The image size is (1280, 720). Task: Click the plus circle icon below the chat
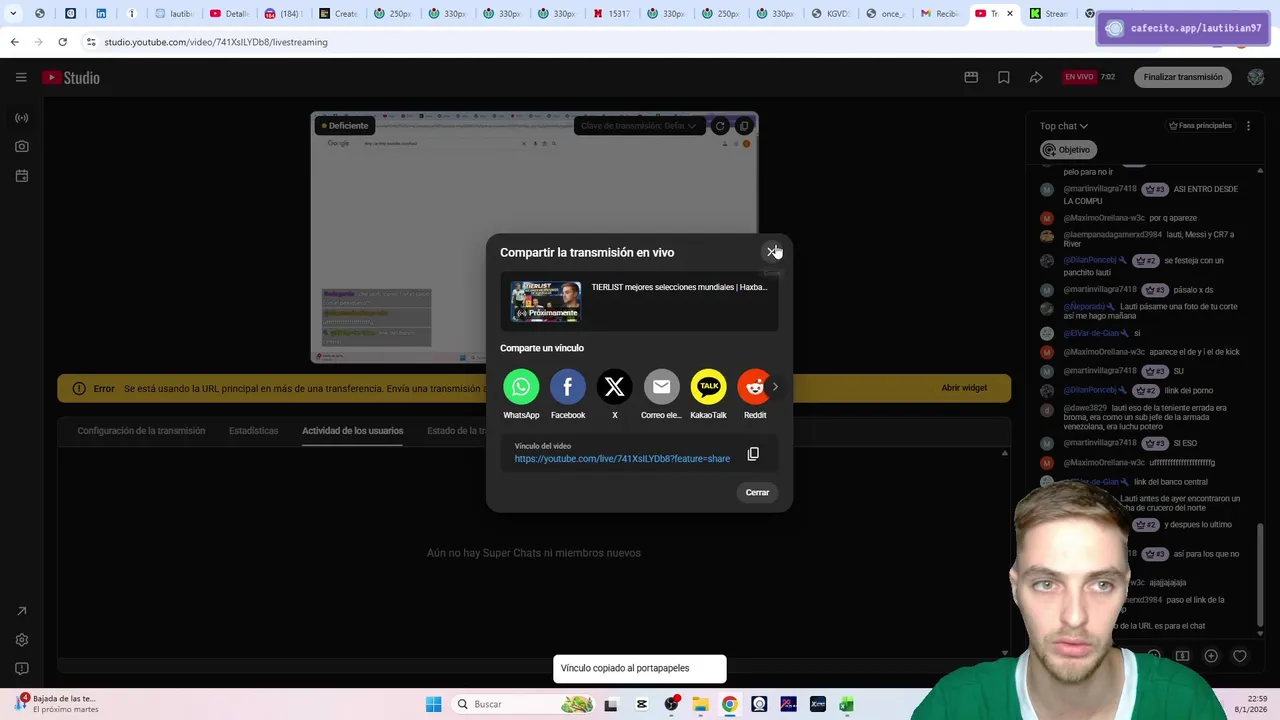[x=1211, y=656]
